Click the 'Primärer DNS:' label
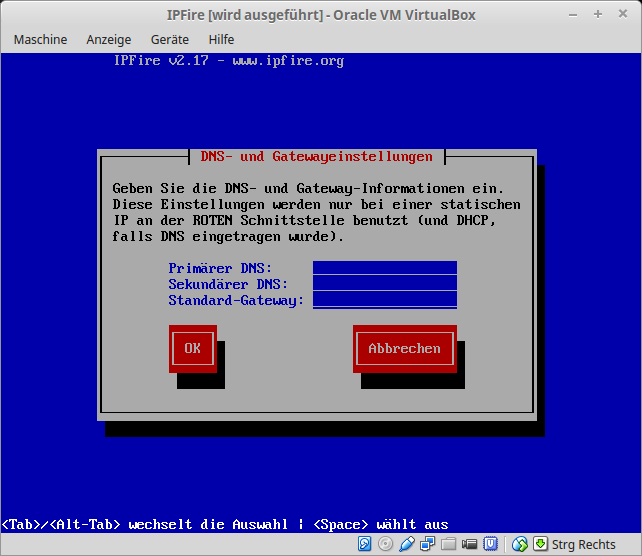Screen dimensions: 642x556 pyautogui.click(x=220, y=268)
